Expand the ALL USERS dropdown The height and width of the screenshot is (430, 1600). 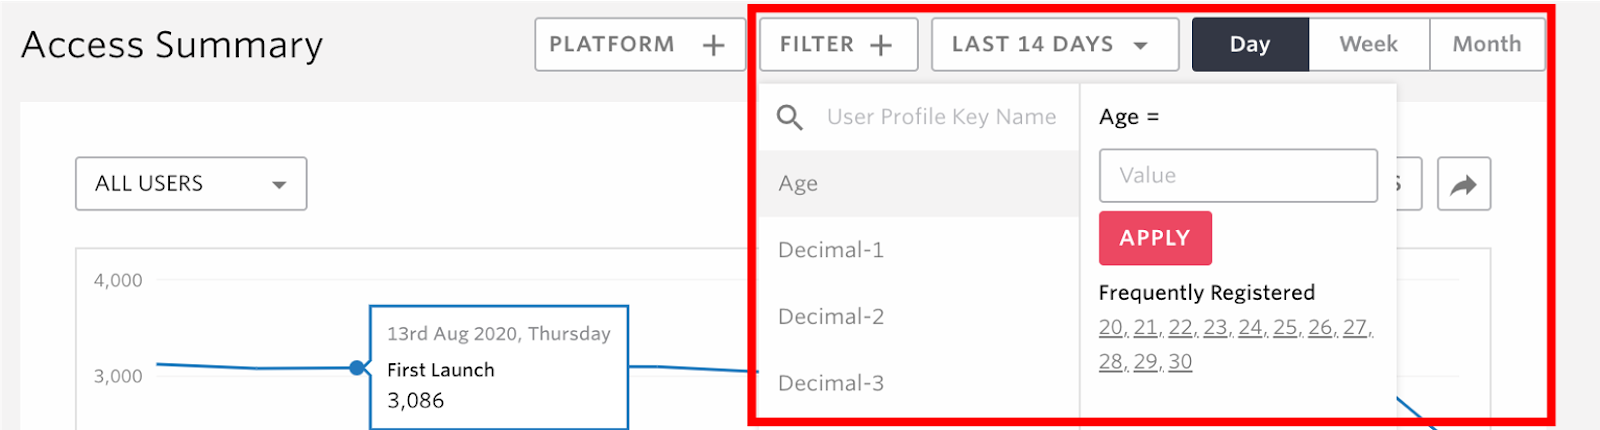tap(191, 184)
